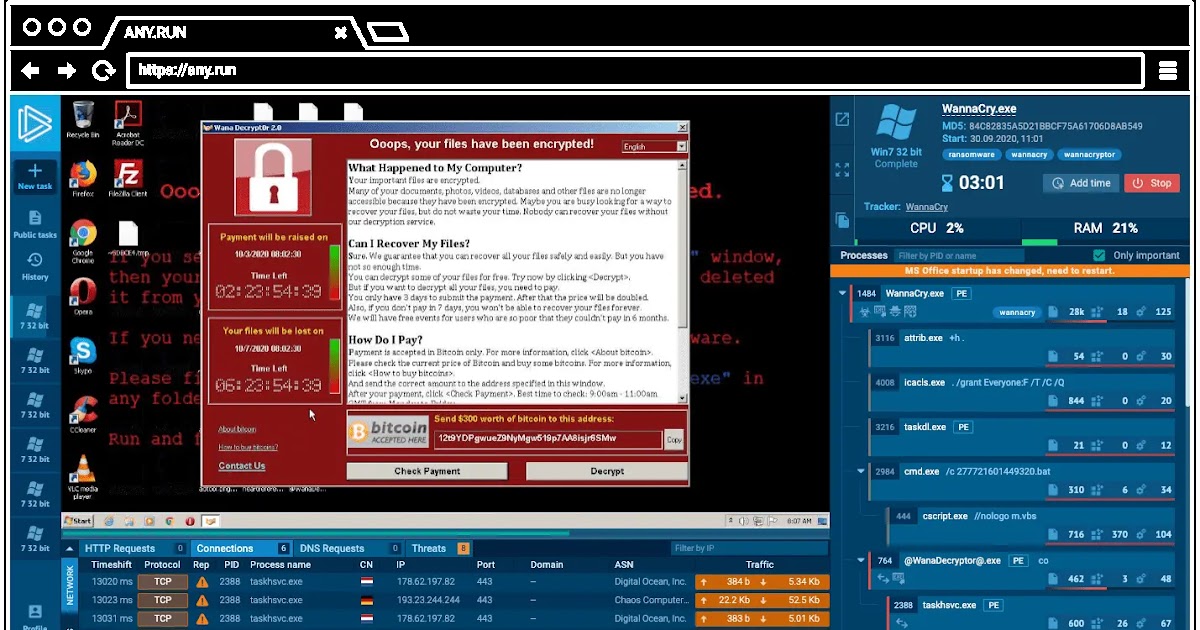Open Skype desktop icon
This screenshot has width=1200, height=630.
[83, 355]
